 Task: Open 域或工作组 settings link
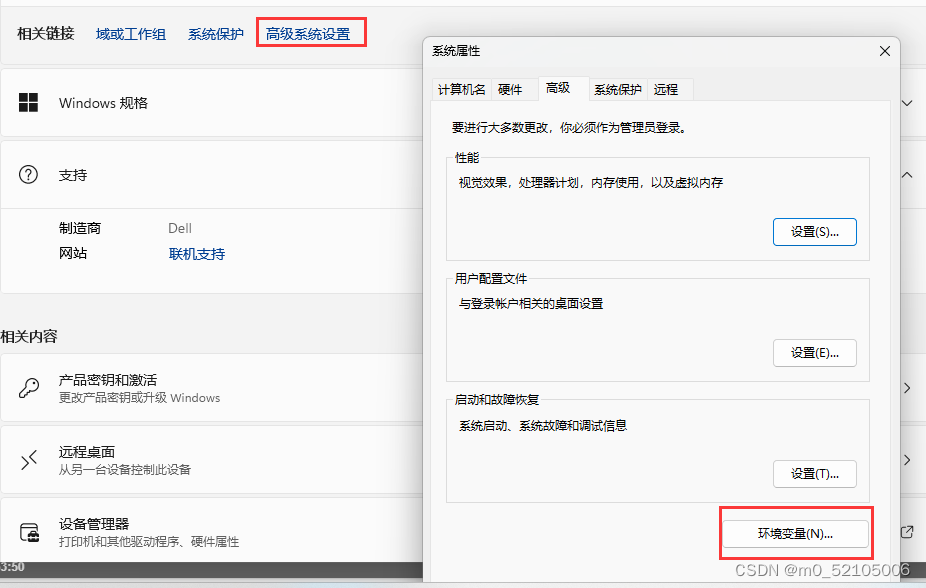[131, 33]
